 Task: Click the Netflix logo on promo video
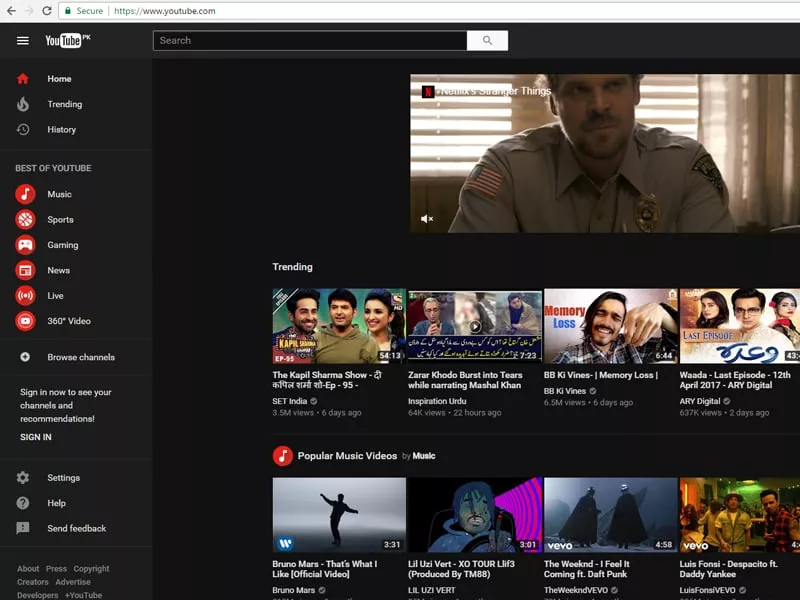428,92
